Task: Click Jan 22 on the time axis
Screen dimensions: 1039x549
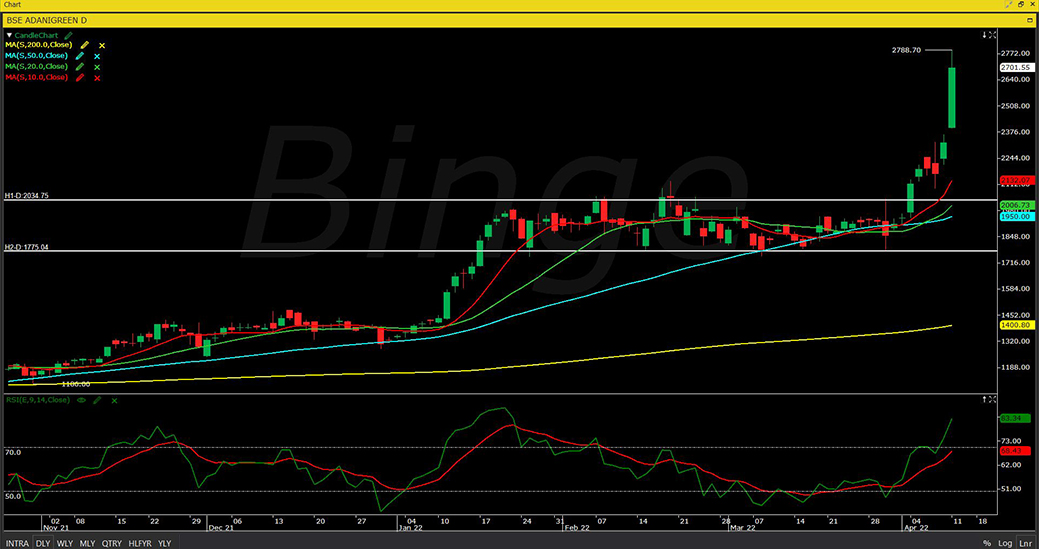Action: (x=411, y=528)
